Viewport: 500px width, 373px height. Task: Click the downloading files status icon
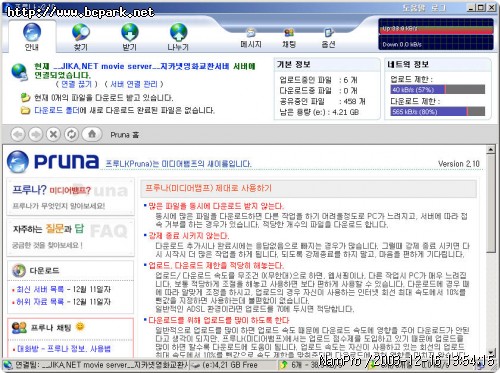[x=25, y=97]
